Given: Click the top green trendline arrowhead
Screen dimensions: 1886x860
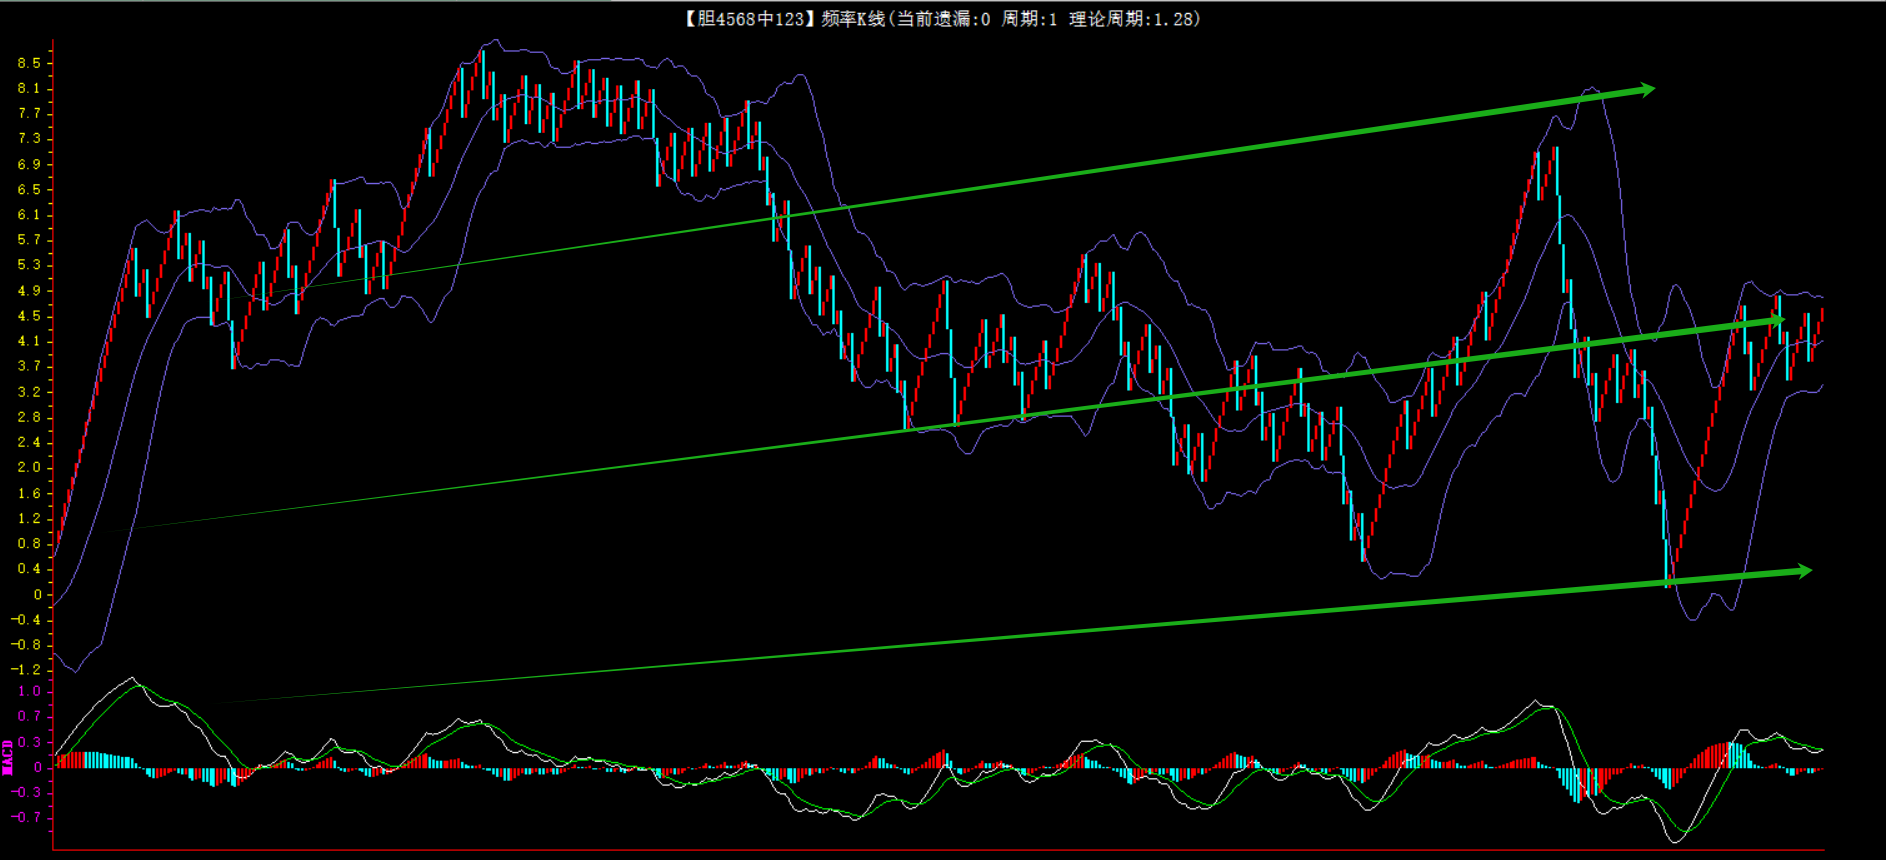Looking at the screenshot, I should (x=1646, y=90).
